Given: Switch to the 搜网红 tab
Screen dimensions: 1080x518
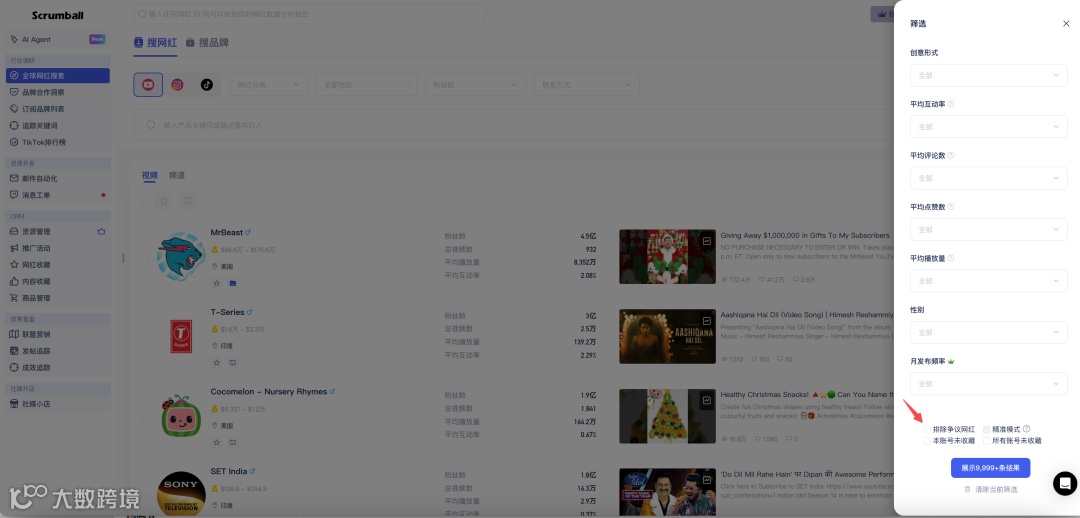Looking at the screenshot, I should [x=155, y=43].
